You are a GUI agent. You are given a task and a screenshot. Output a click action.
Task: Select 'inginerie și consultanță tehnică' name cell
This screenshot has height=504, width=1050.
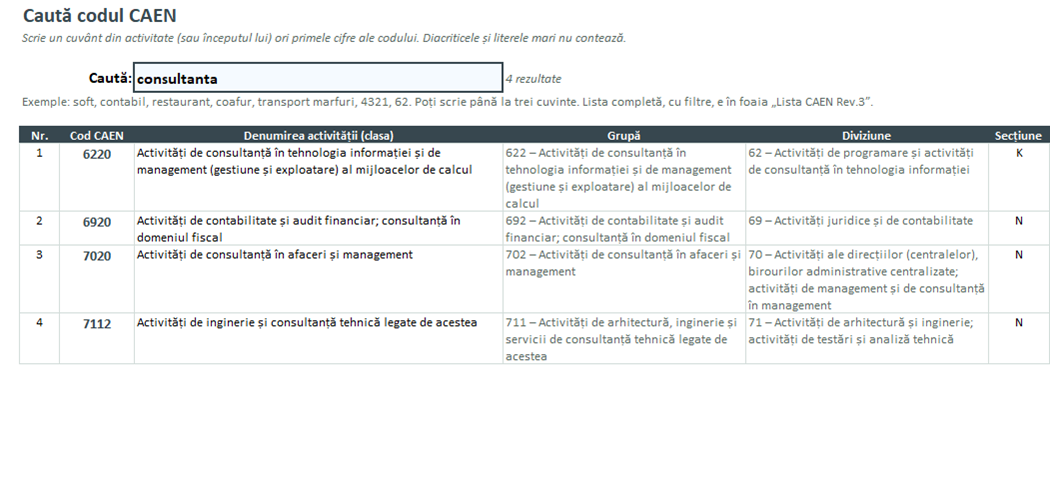pyautogui.click(x=319, y=338)
